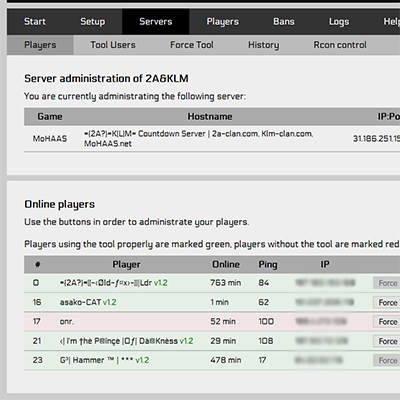This screenshot has width=400, height=400.
Task: Click player slot number 21
Action: (x=37, y=341)
